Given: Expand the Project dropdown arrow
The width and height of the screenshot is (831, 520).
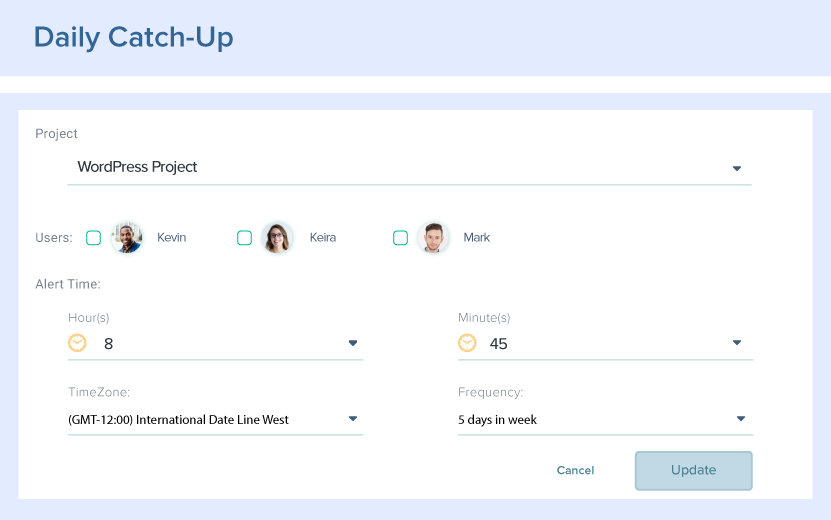Looking at the screenshot, I should point(737,168).
